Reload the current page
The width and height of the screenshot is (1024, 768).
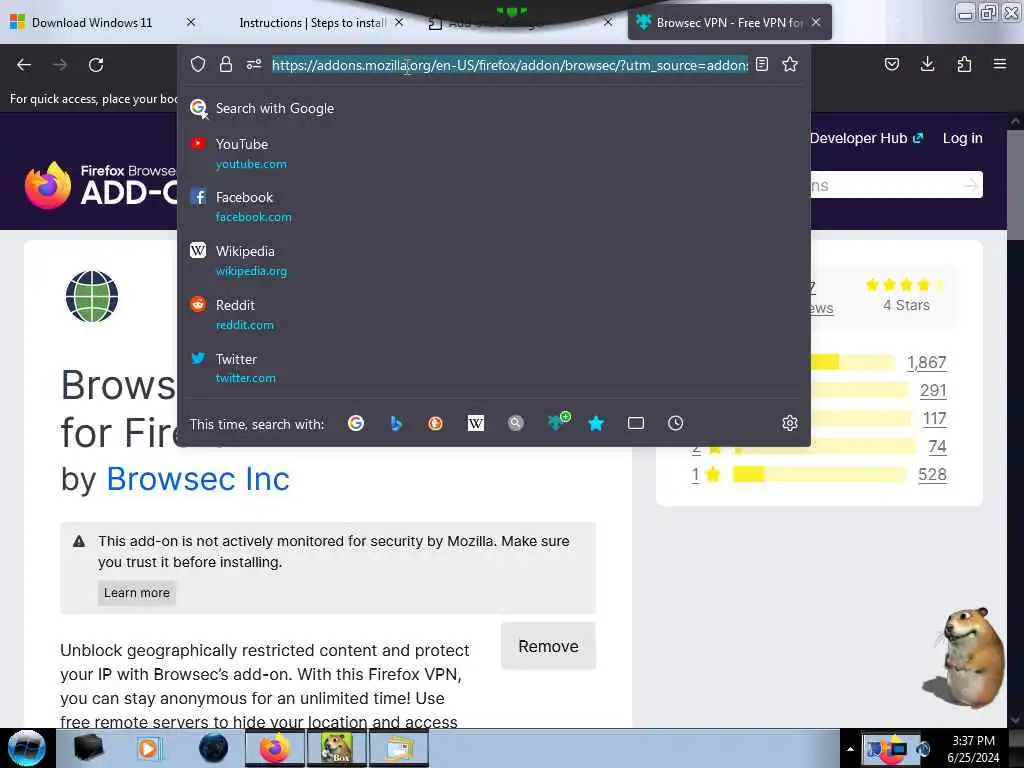click(x=96, y=65)
